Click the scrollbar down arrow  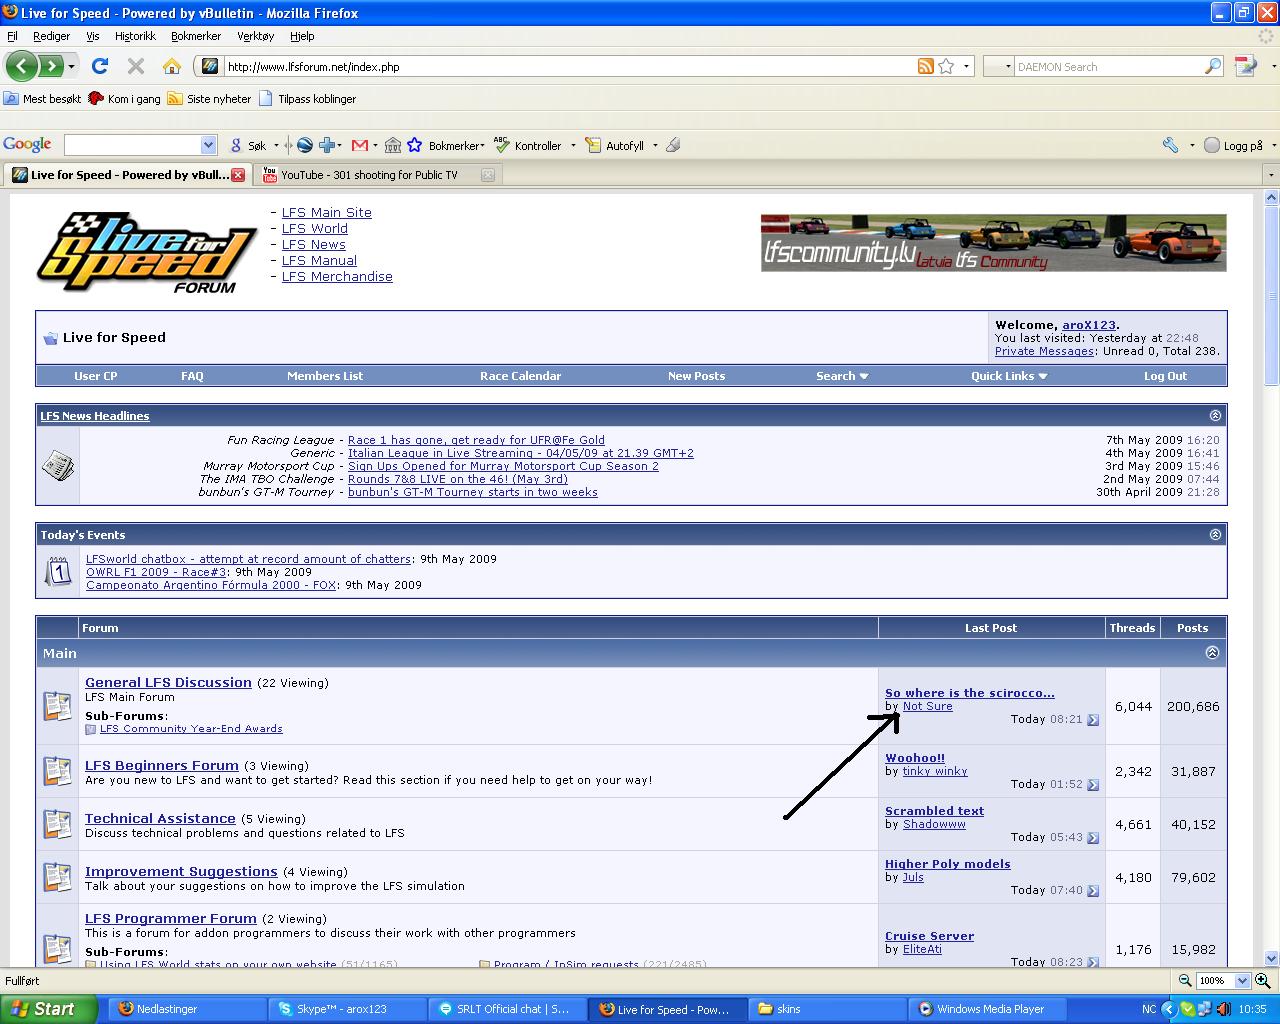tap(1271, 958)
